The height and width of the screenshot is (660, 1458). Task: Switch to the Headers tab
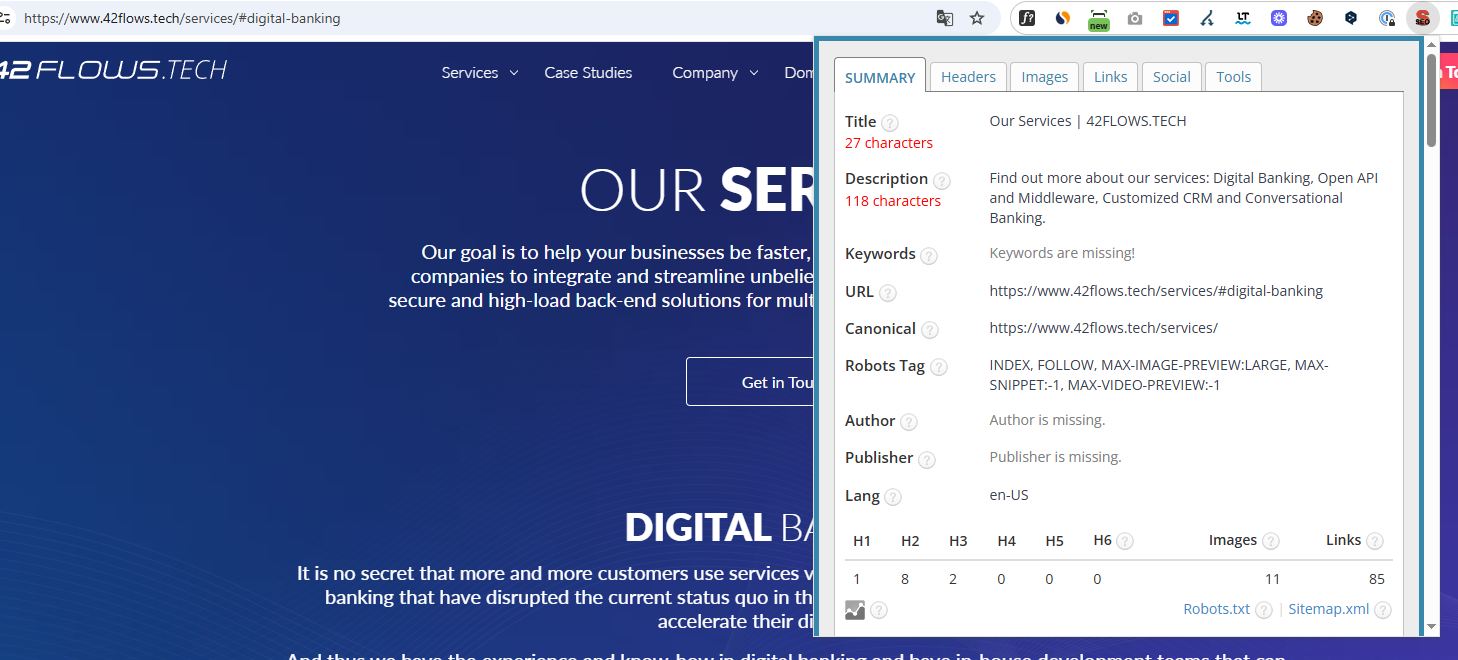[x=968, y=77]
